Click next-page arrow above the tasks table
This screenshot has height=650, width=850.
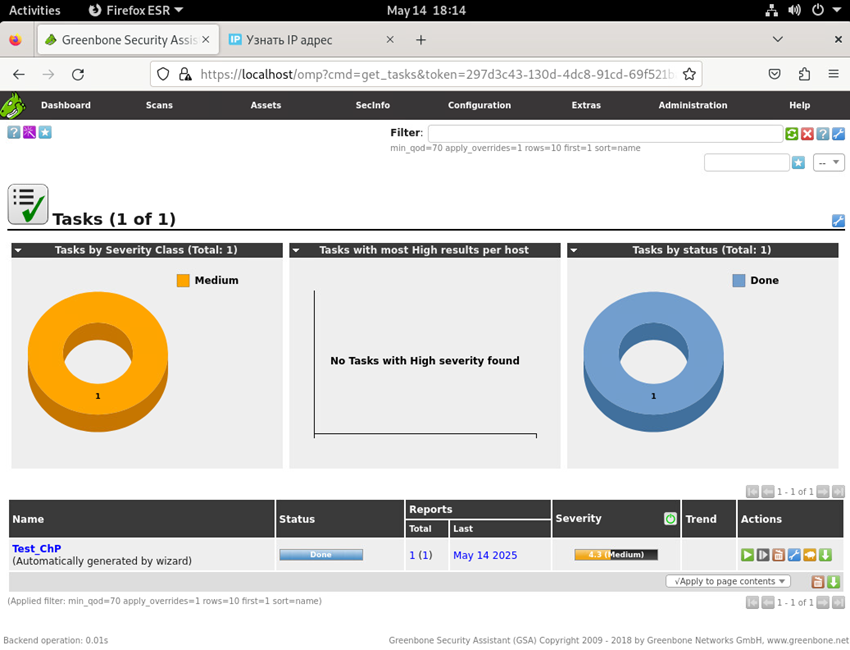(823, 492)
